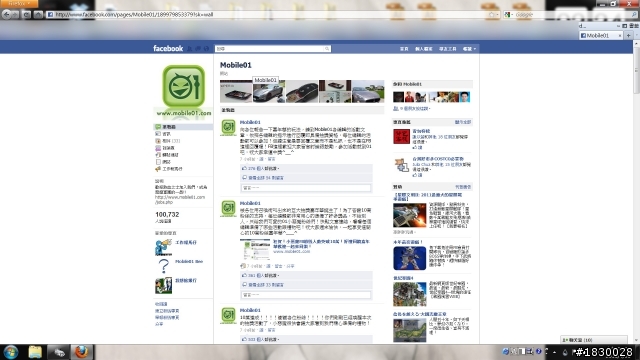Viewport: 640px width, 360px height.
Task: Open the Account dropdown in Facebook bar
Action: (x=469, y=49)
